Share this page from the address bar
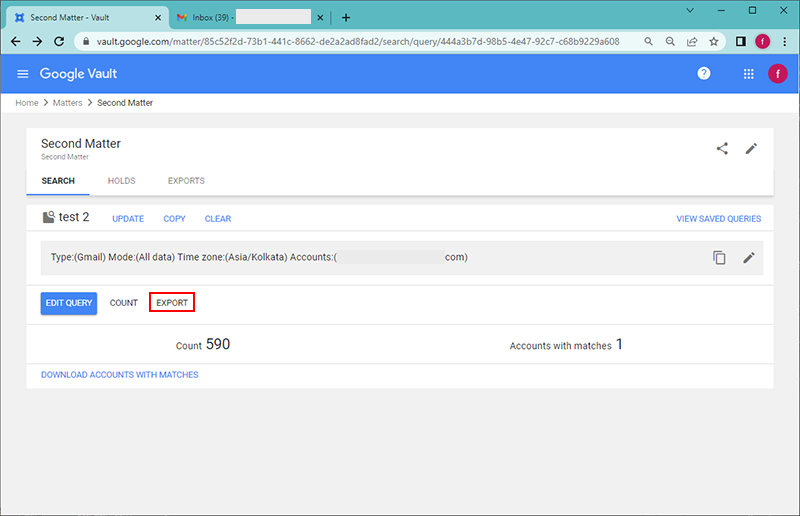This screenshot has height=516, width=800. click(x=692, y=41)
